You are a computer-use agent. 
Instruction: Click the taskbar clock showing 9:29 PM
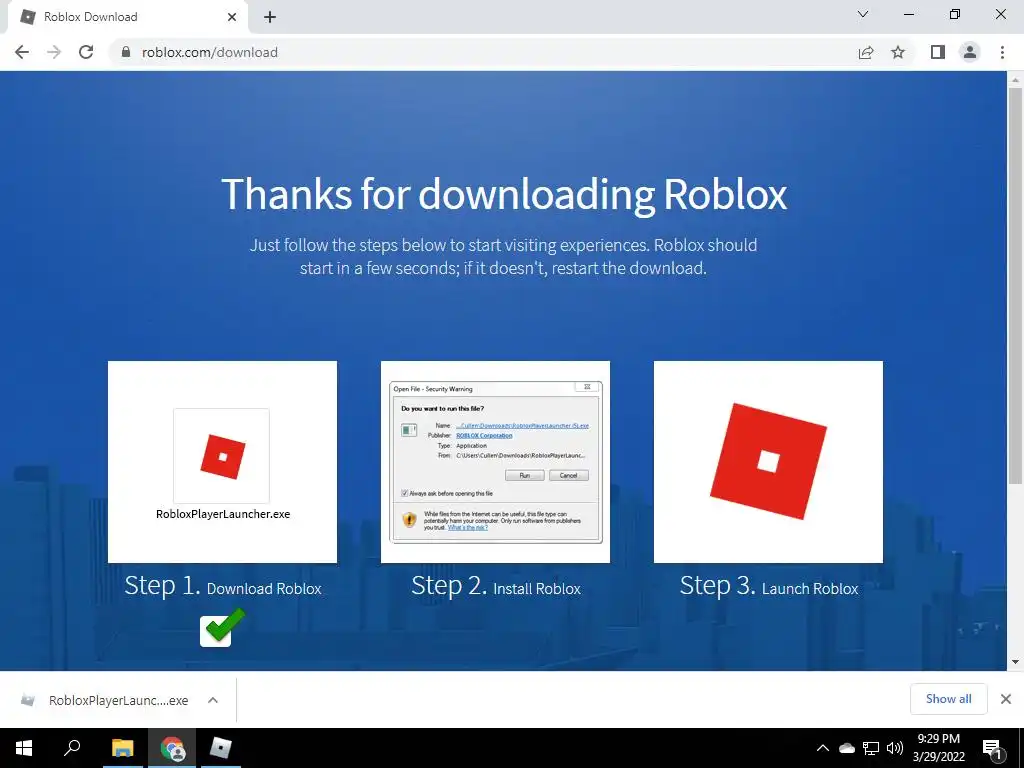pos(938,748)
